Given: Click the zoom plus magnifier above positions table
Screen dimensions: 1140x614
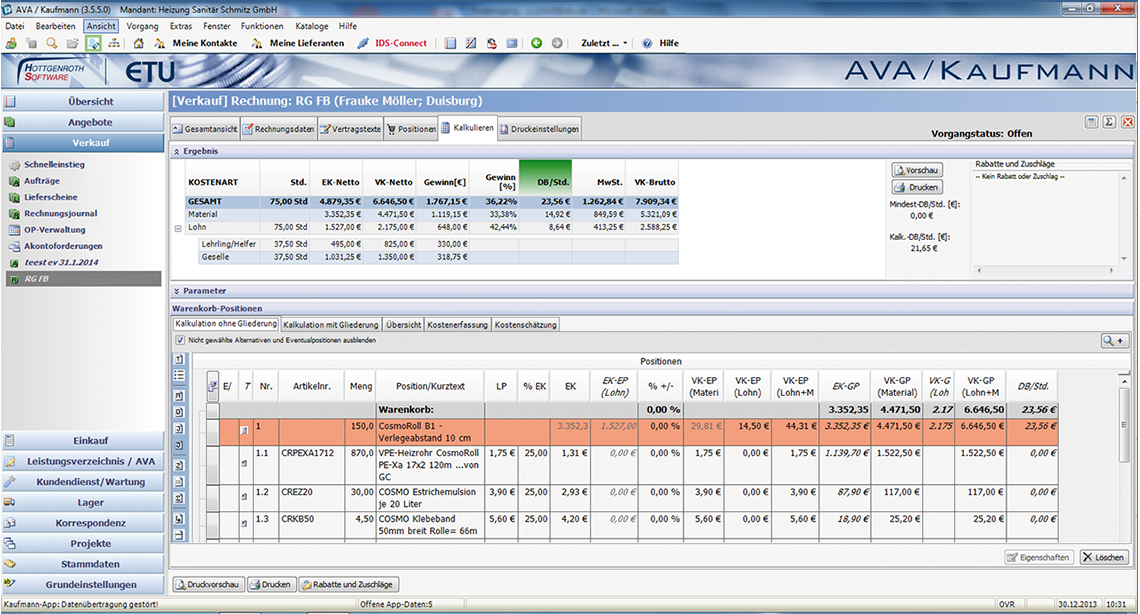Looking at the screenshot, I should tap(1114, 341).
